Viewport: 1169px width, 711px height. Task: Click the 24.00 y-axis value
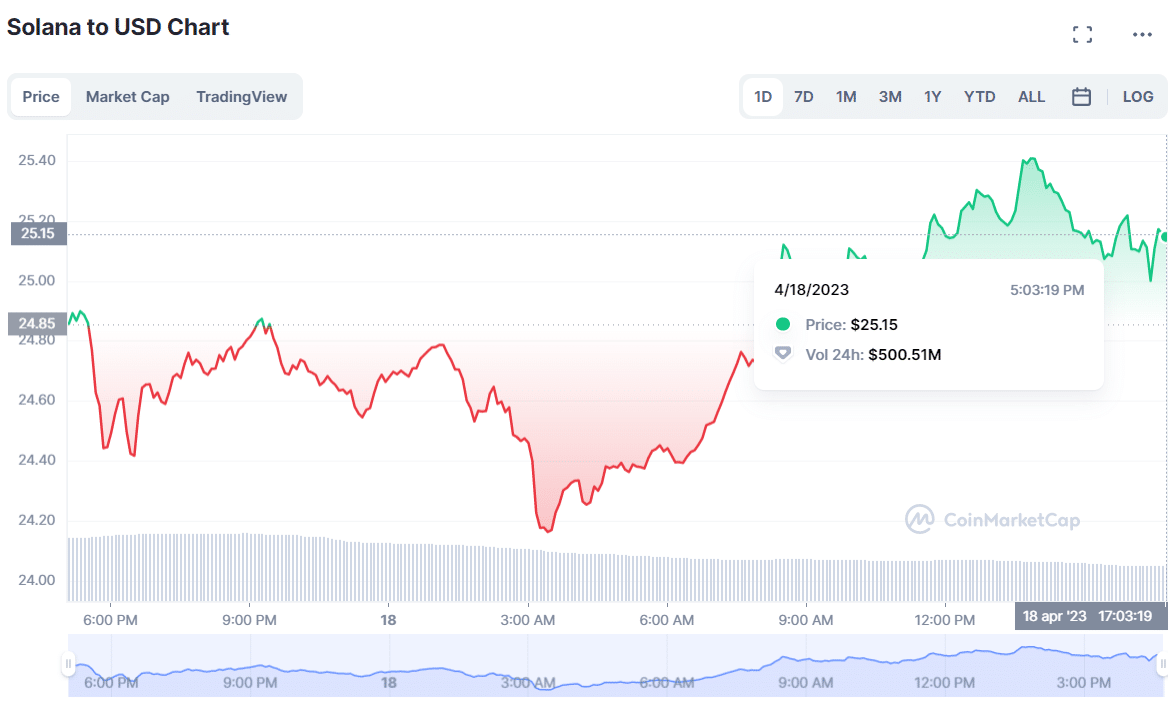click(x=37, y=580)
